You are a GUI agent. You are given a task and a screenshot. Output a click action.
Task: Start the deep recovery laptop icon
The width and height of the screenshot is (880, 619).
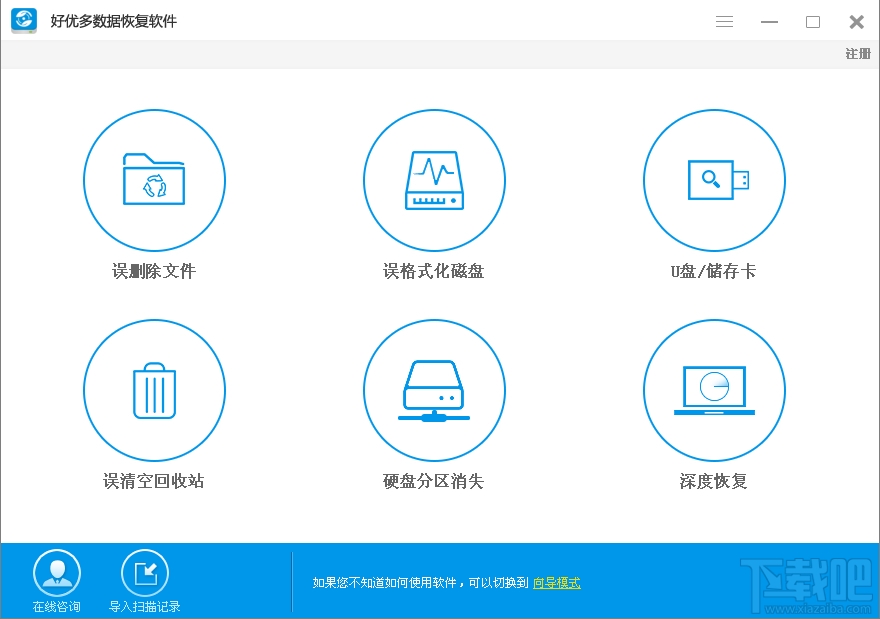click(x=714, y=390)
